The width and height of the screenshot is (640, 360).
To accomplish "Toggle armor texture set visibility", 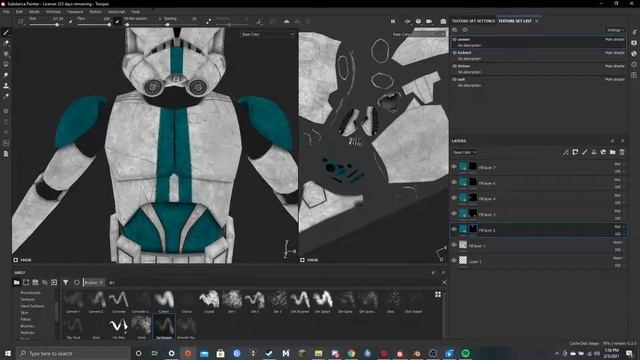I will (x=454, y=40).
